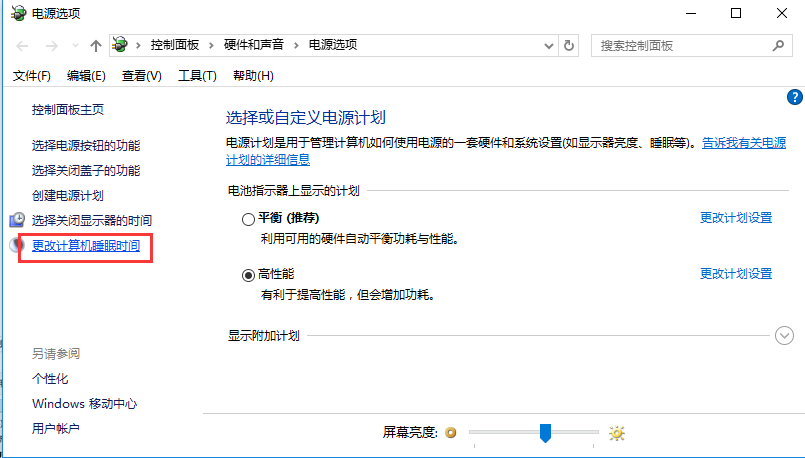Click the search magnifier icon

coord(777,45)
